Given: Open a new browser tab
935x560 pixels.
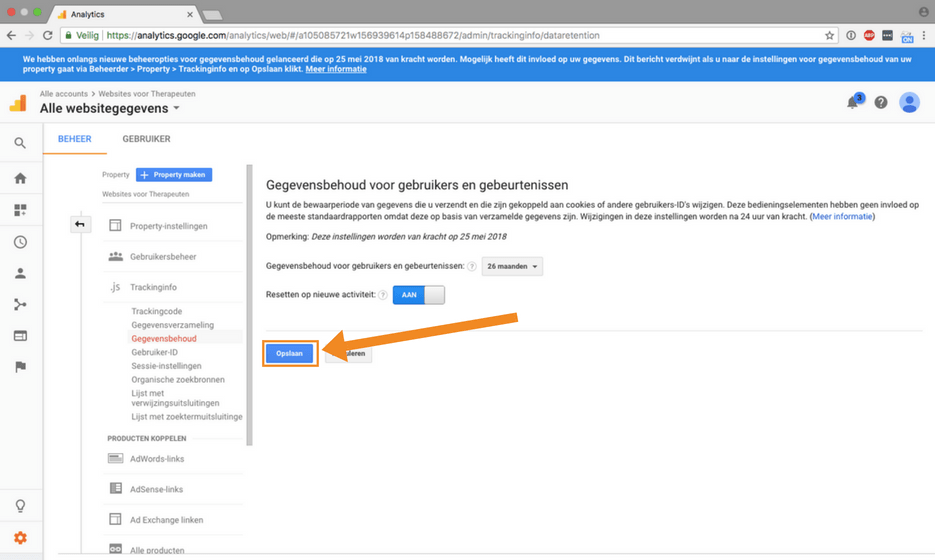Looking at the screenshot, I should tap(212, 15).
